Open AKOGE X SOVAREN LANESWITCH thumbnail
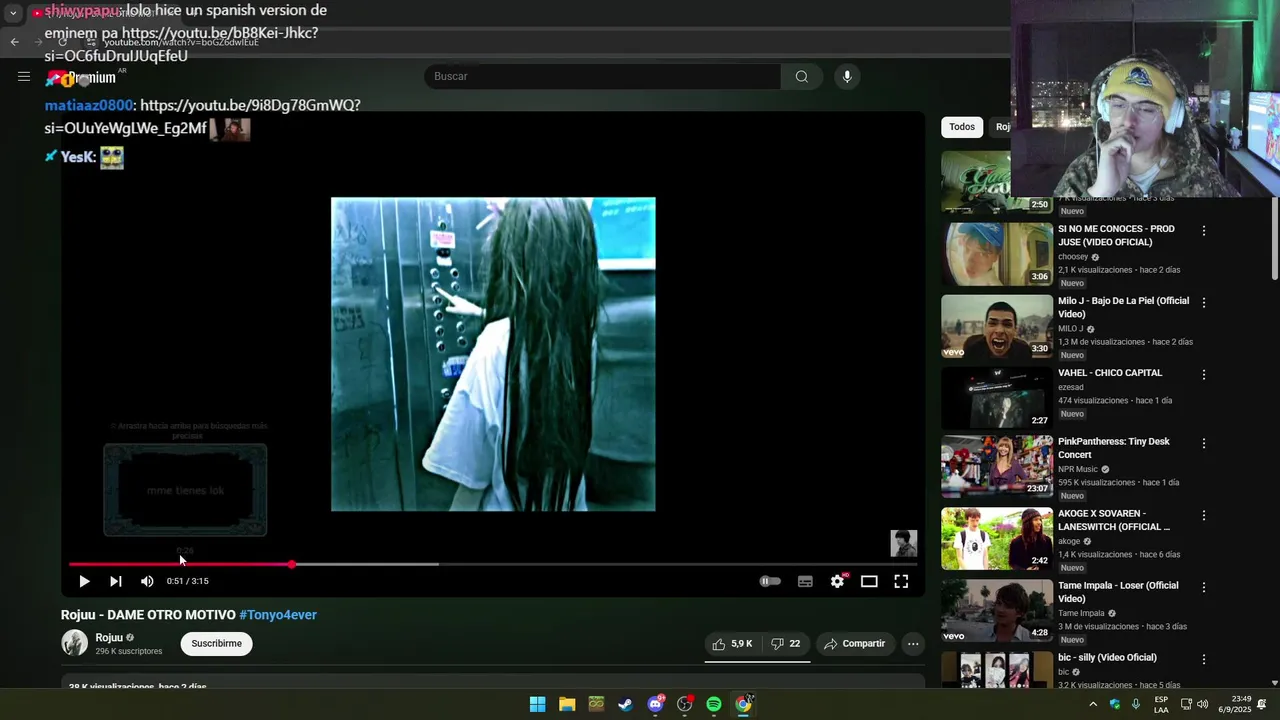The height and width of the screenshot is (720, 1280). pyautogui.click(x=997, y=539)
